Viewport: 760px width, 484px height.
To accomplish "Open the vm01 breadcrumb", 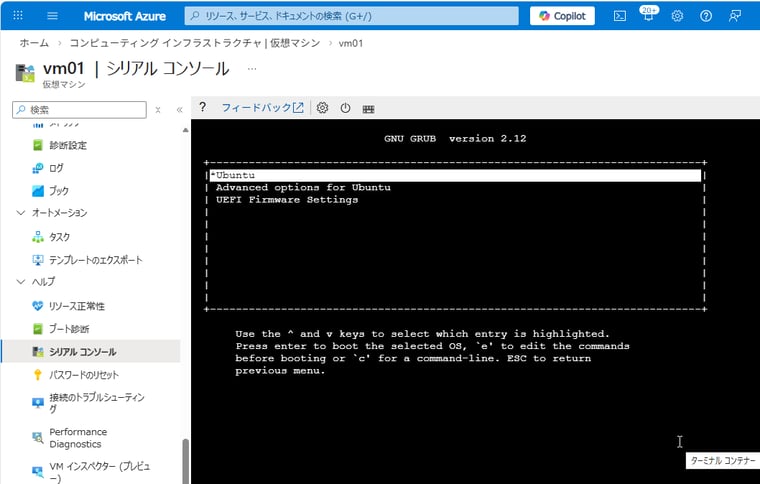I will coord(350,43).
